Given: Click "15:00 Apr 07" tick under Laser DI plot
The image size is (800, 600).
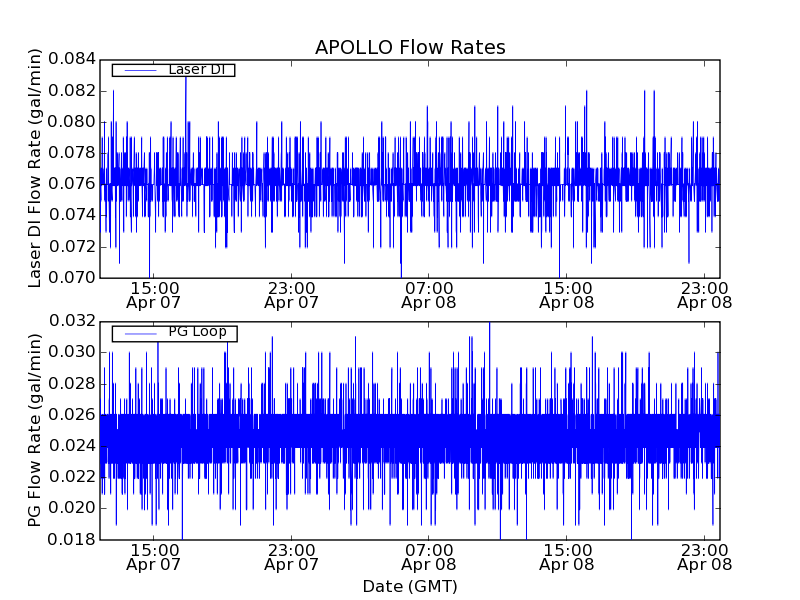Looking at the screenshot, I should [x=154, y=296].
